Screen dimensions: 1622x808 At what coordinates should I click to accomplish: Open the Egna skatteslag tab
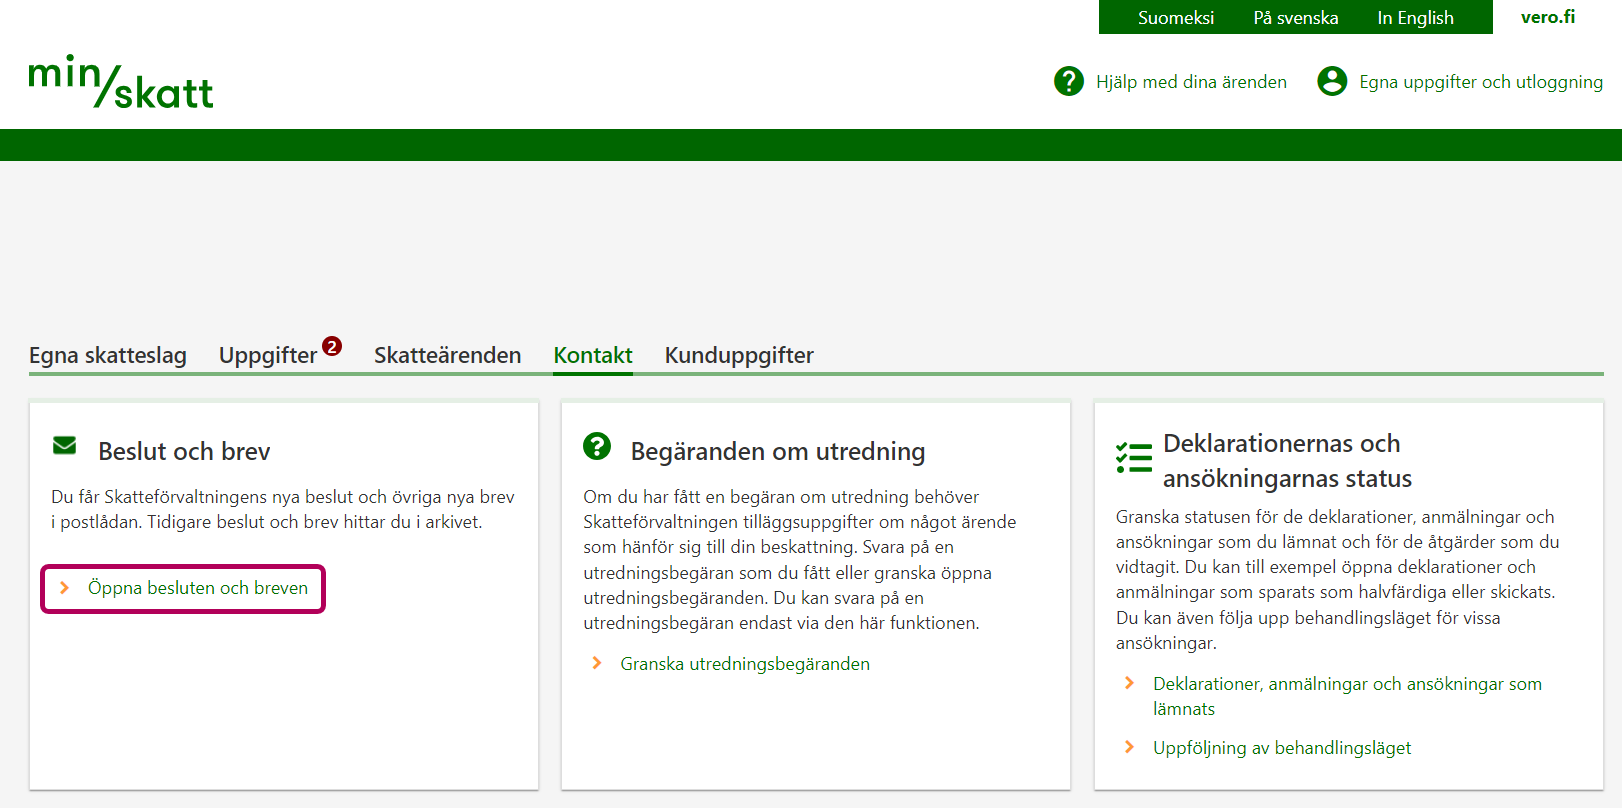tap(108, 355)
